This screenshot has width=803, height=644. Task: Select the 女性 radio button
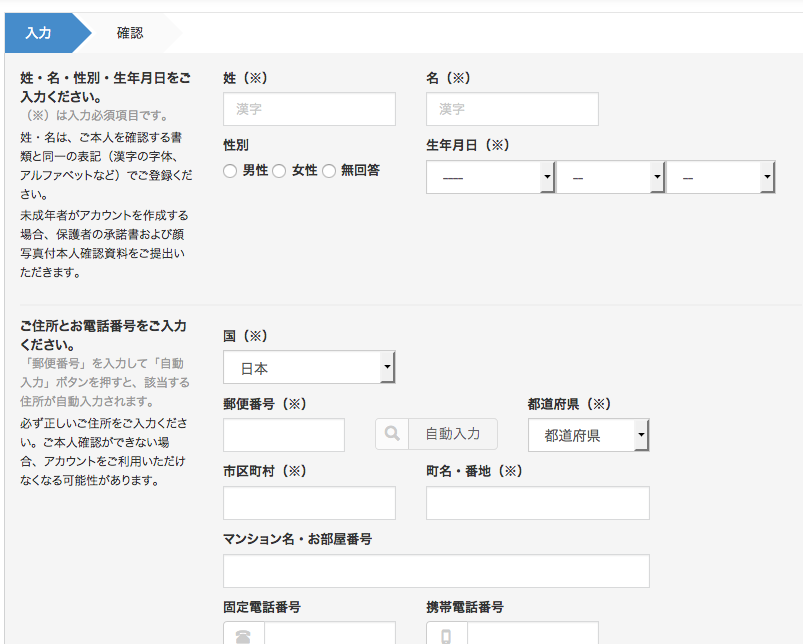point(279,171)
